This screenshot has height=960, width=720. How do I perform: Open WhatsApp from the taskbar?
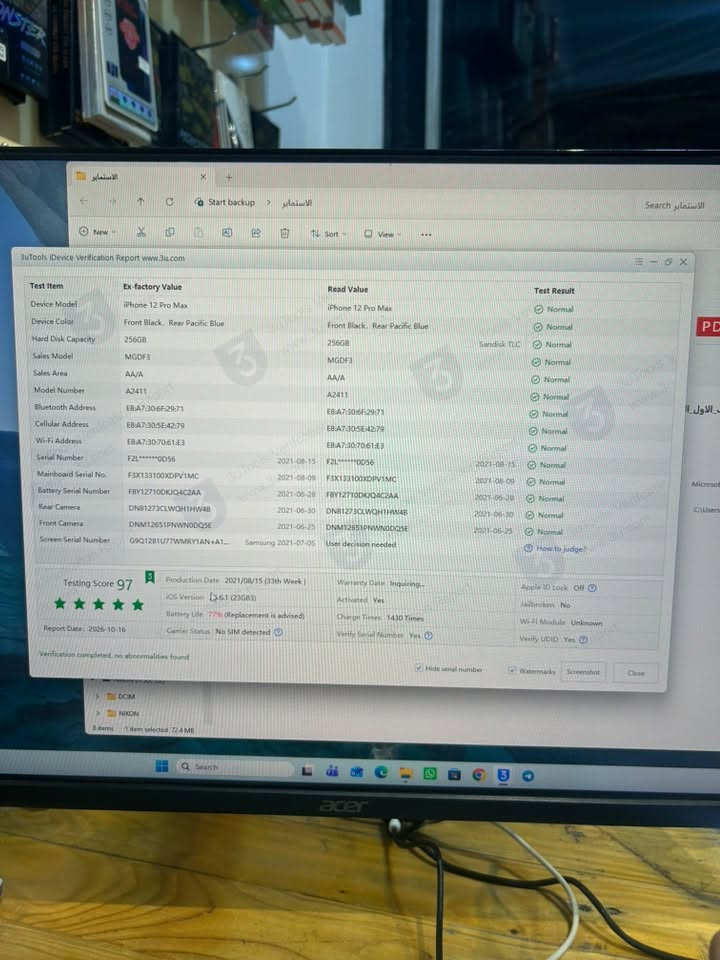tap(430, 774)
